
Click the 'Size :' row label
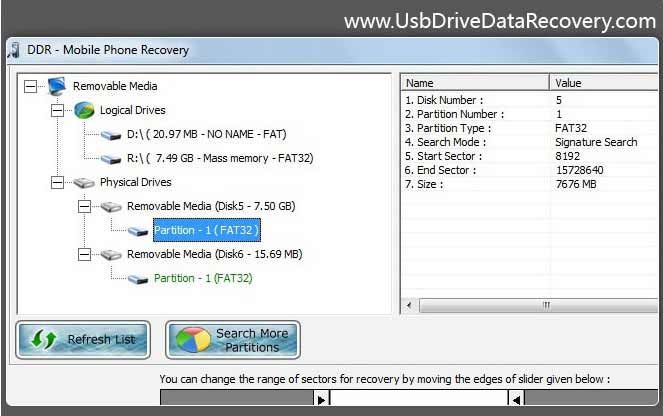click(x=424, y=184)
